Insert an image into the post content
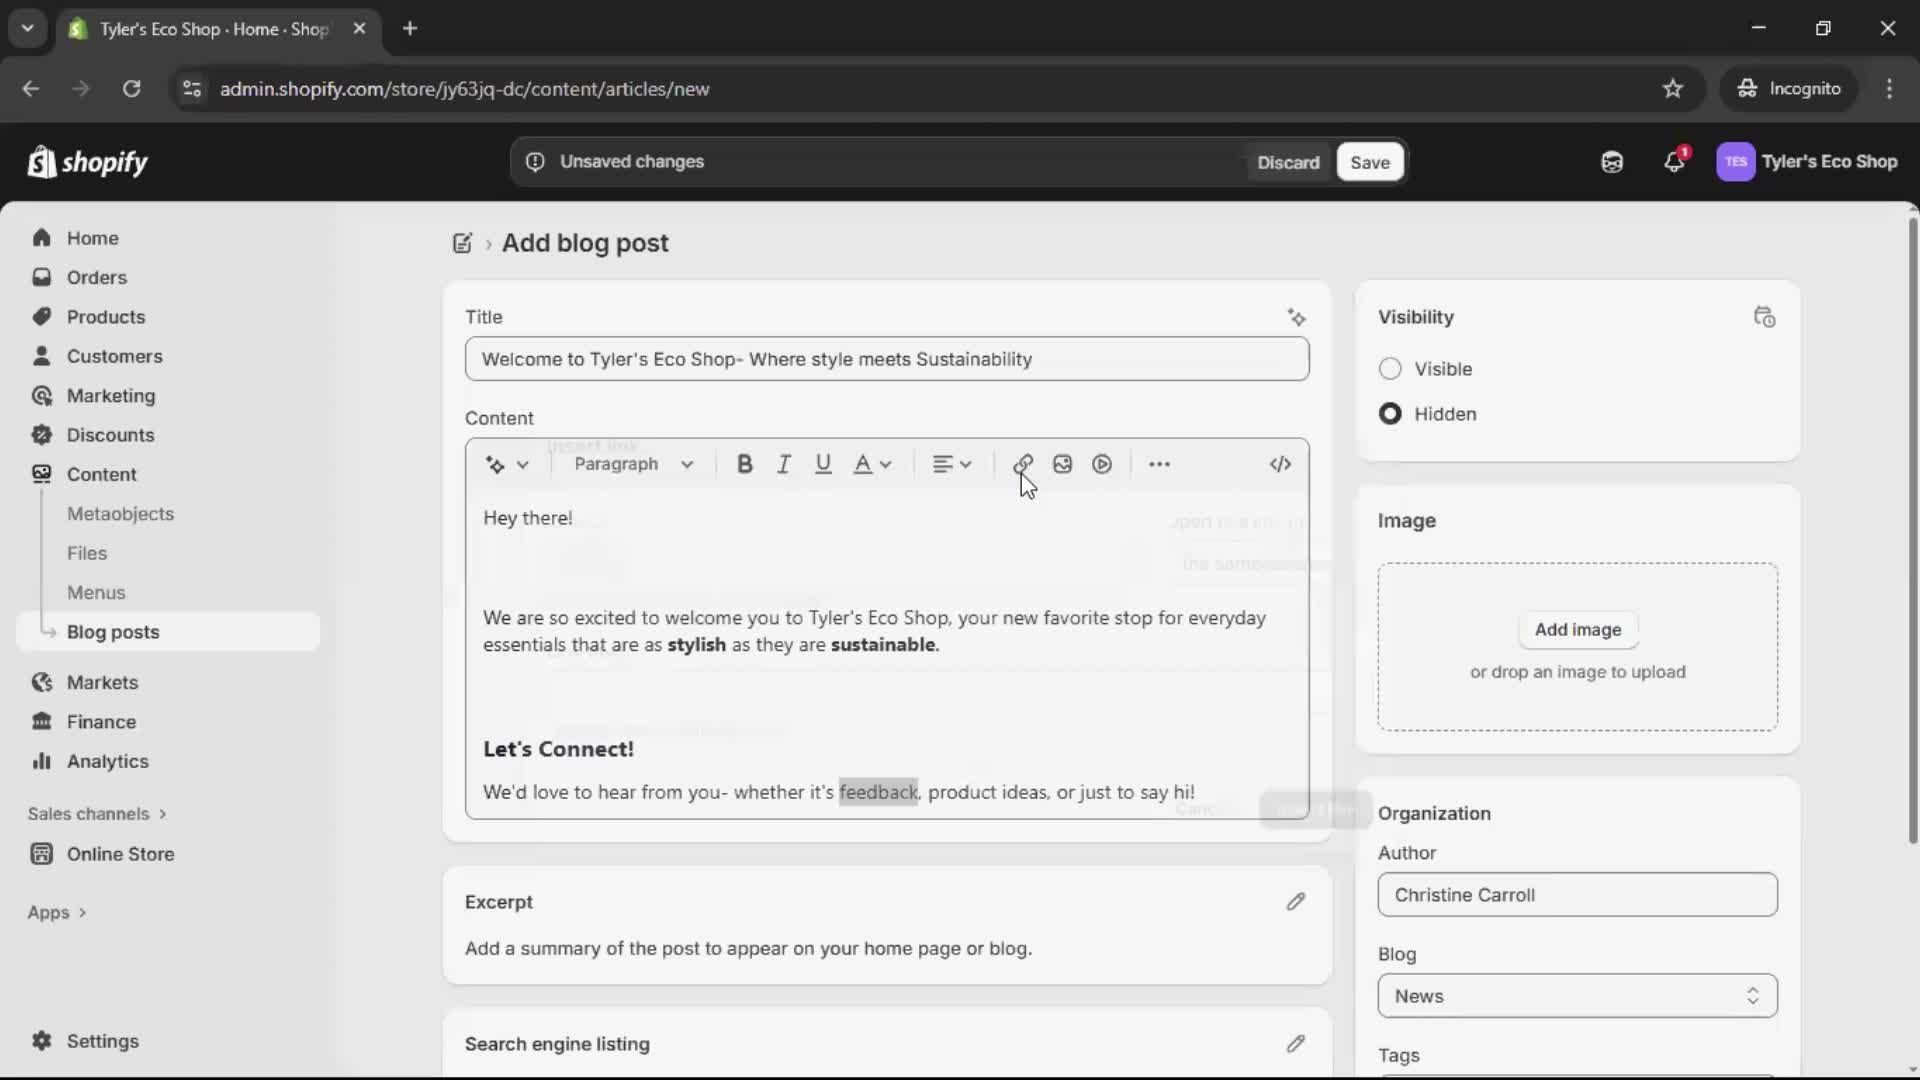The height and width of the screenshot is (1080, 1920). [x=1062, y=463]
